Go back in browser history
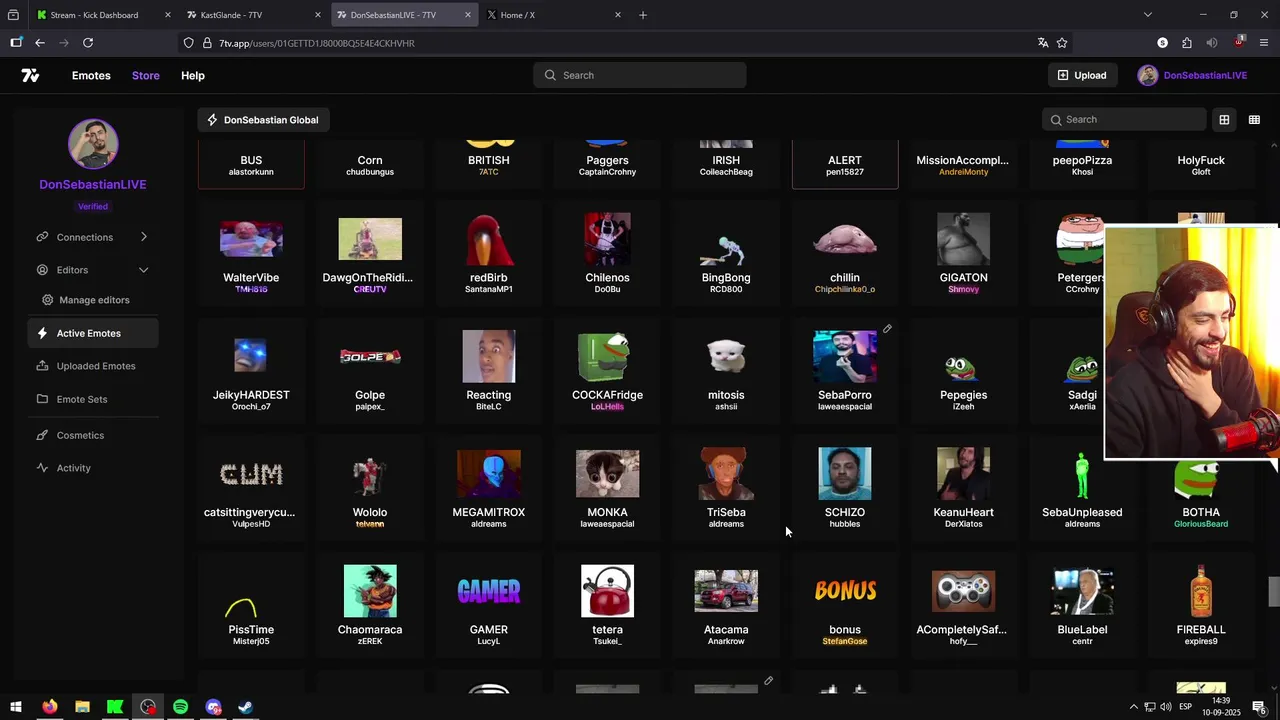Screen dimensions: 1280x720 click(x=39, y=43)
